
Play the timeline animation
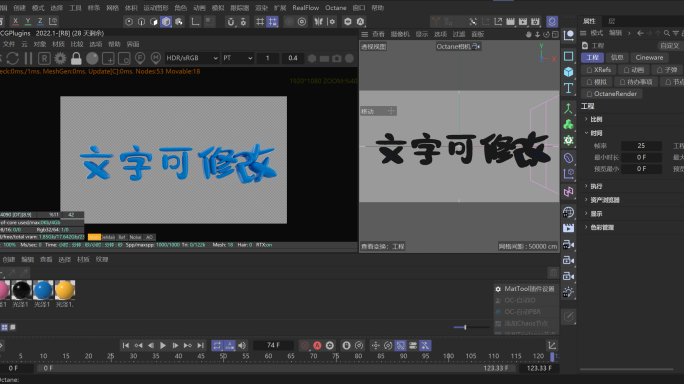click(x=163, y=346)
